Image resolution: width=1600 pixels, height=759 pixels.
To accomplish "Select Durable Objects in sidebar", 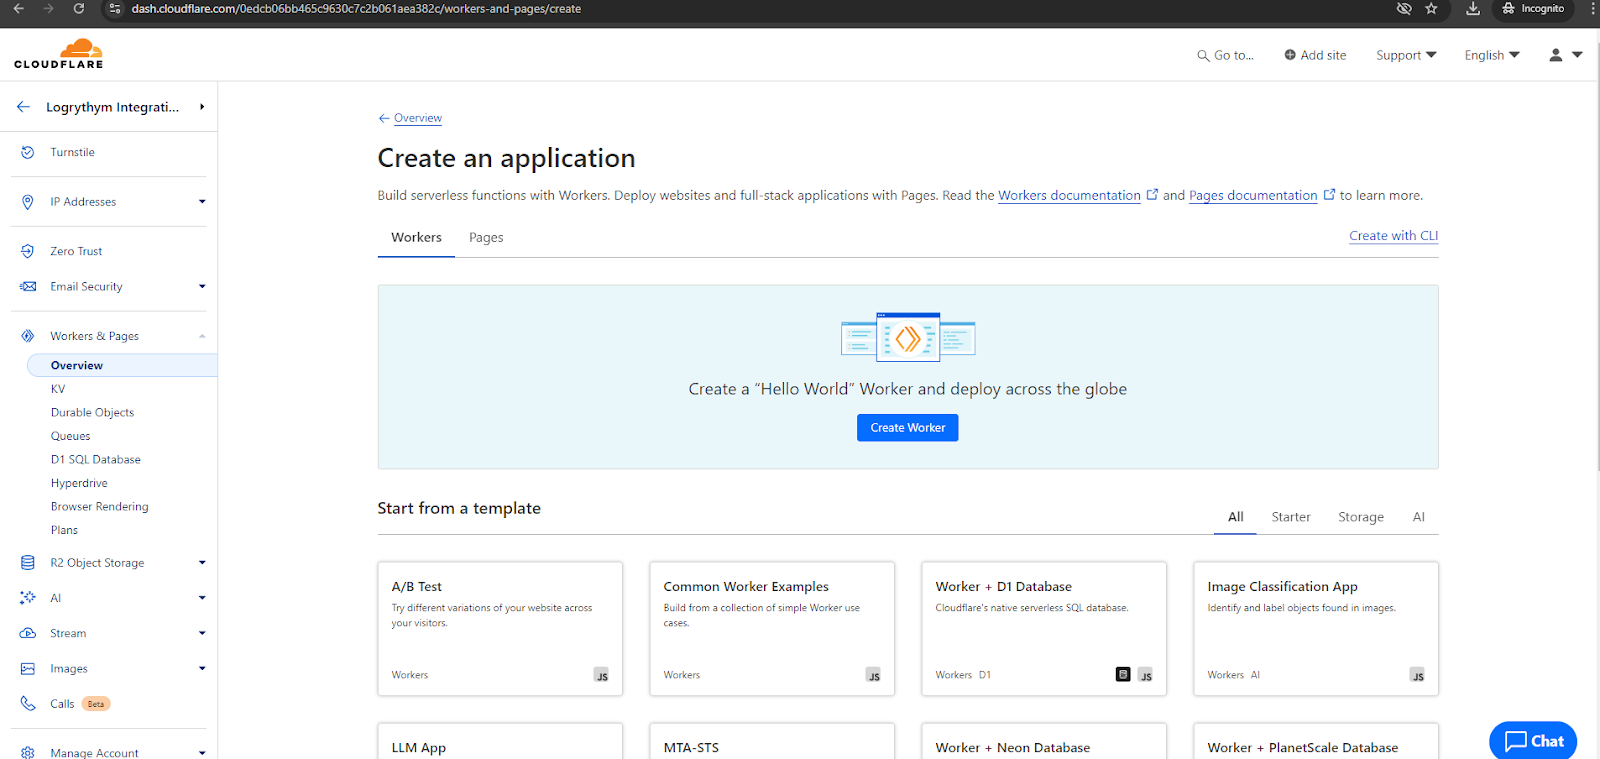I will pyautogui.click(x=92, y=412).
